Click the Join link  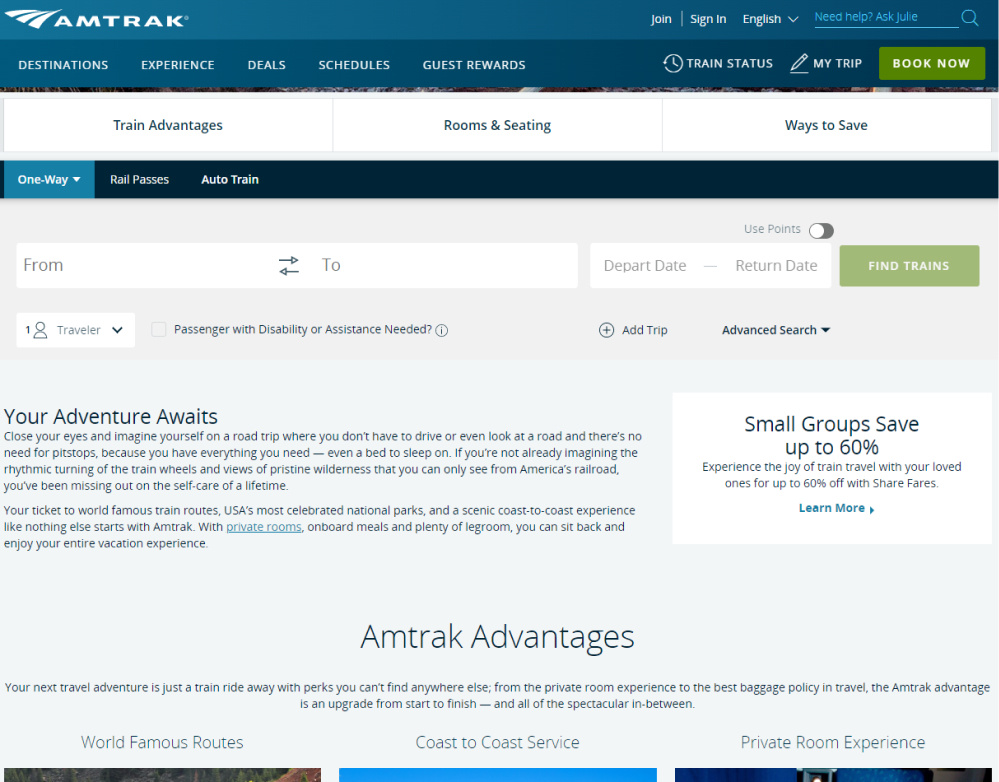[661, 19]
